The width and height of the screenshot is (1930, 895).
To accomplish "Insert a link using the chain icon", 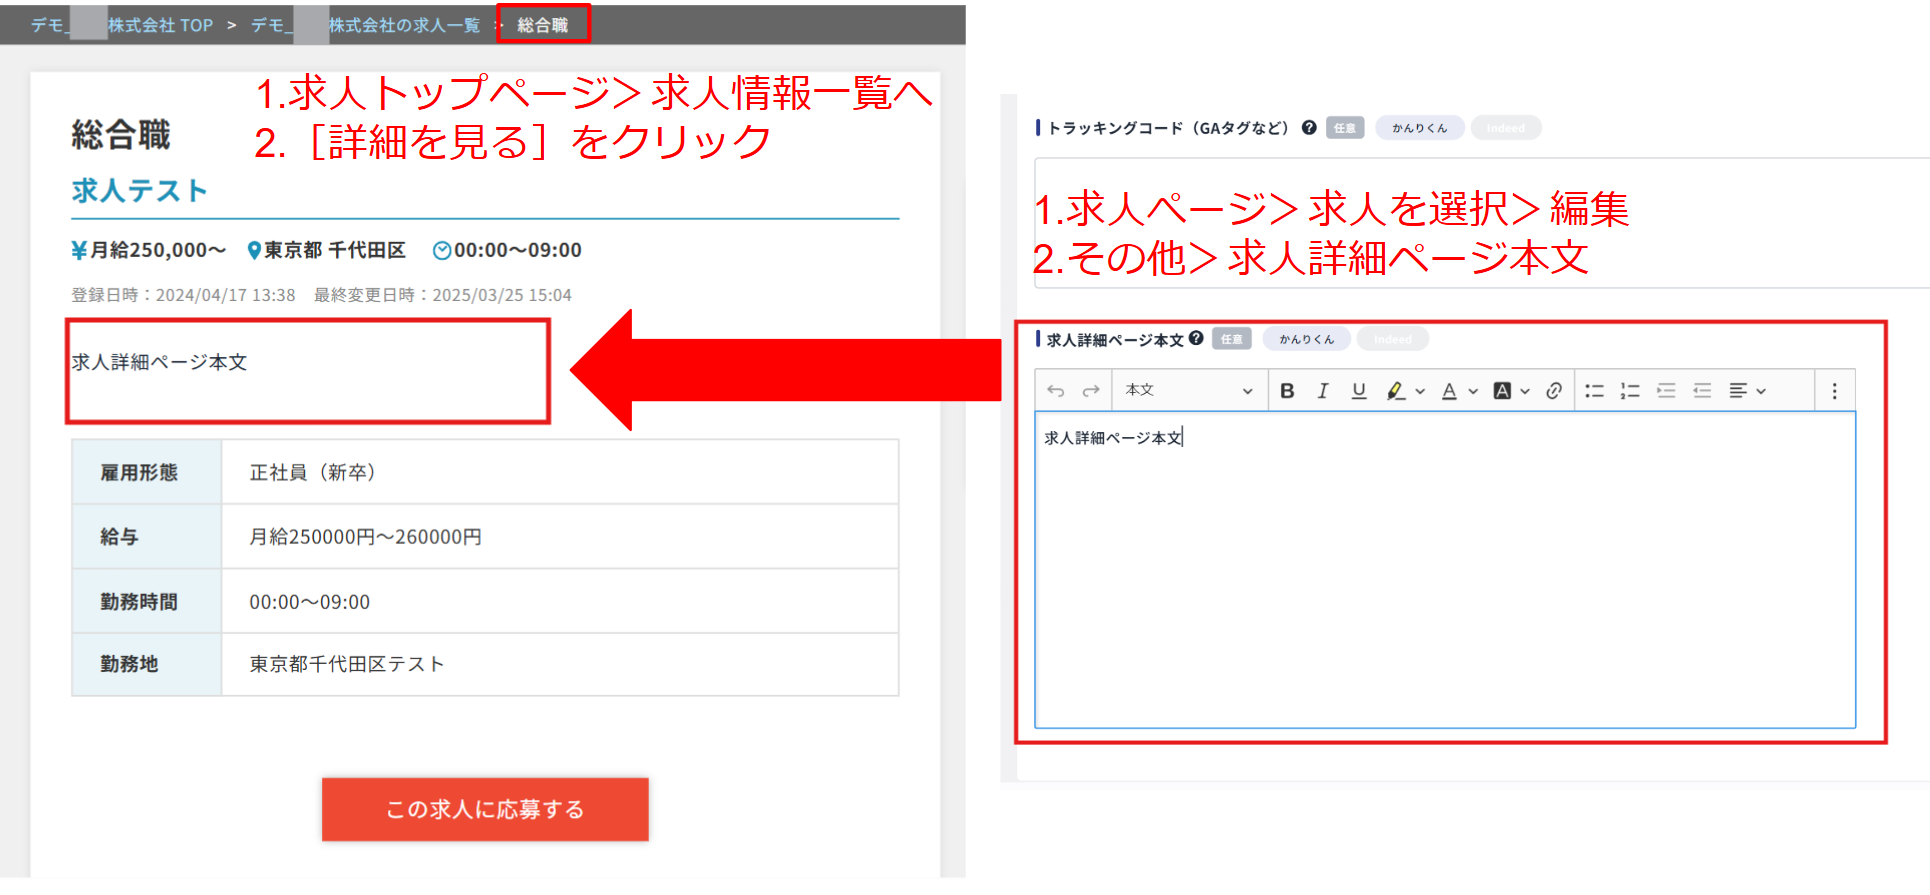I will click(x=1553, y=391).
